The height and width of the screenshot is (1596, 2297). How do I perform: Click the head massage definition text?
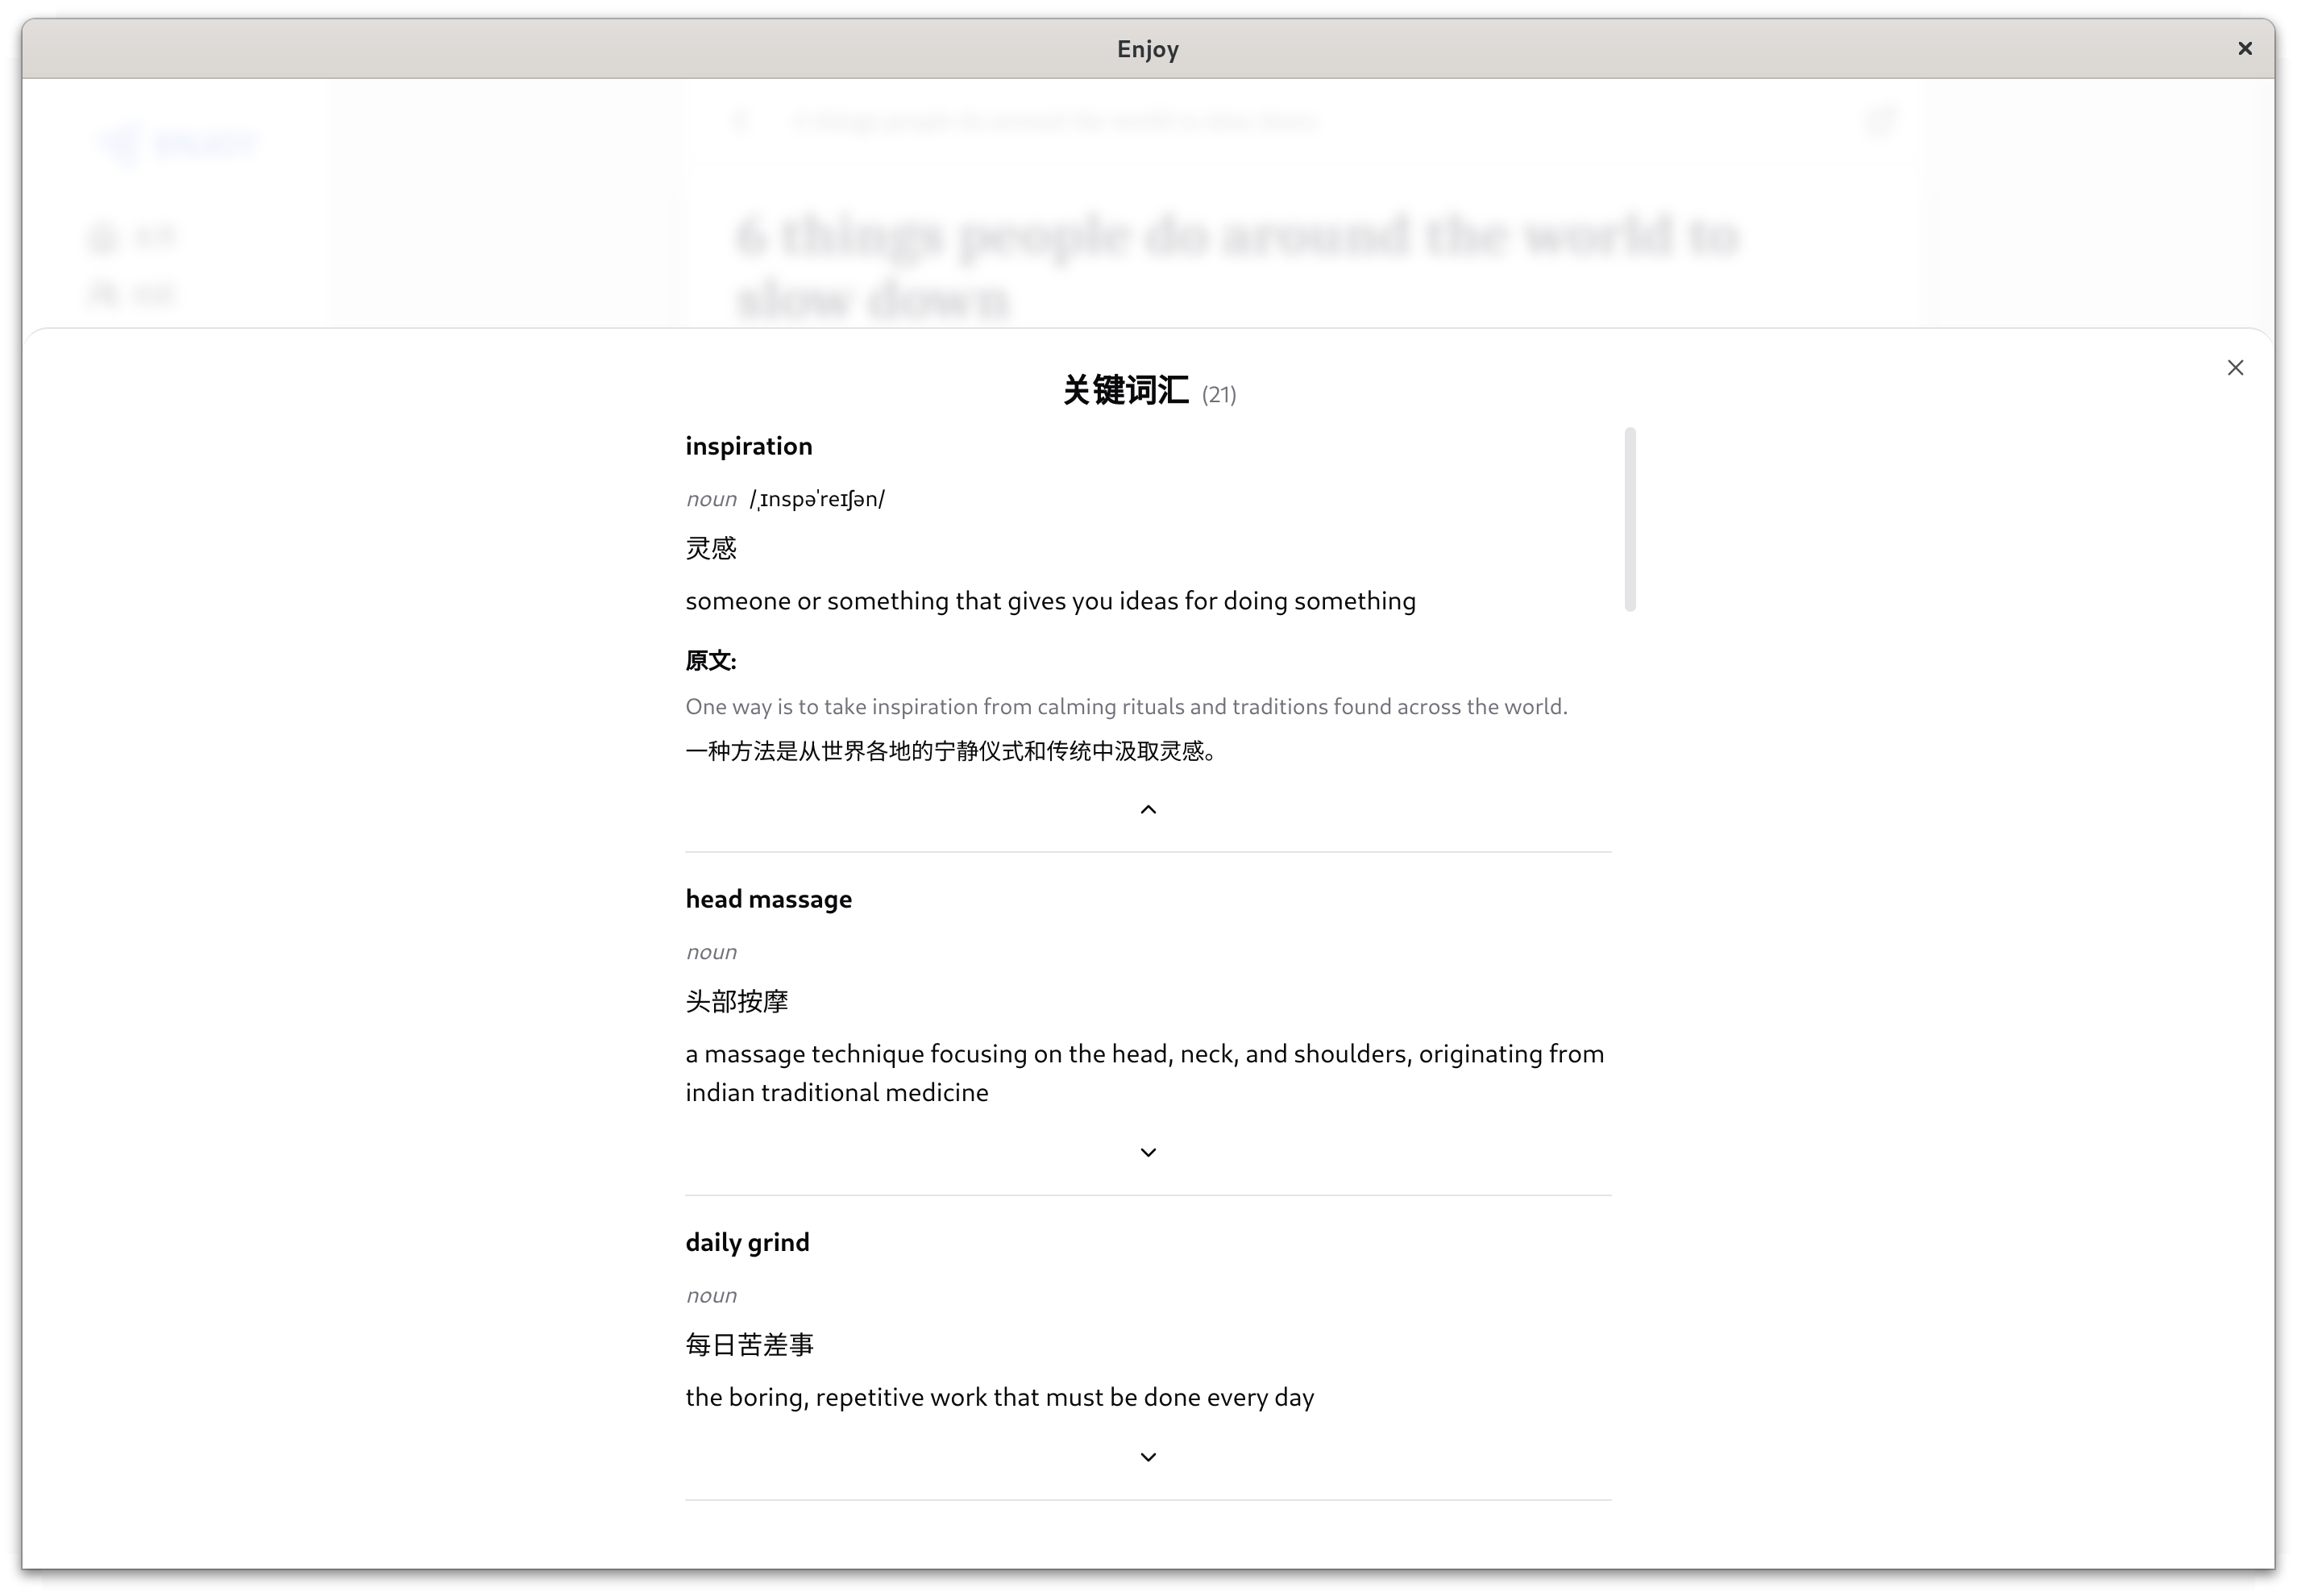(1144, 1072)
